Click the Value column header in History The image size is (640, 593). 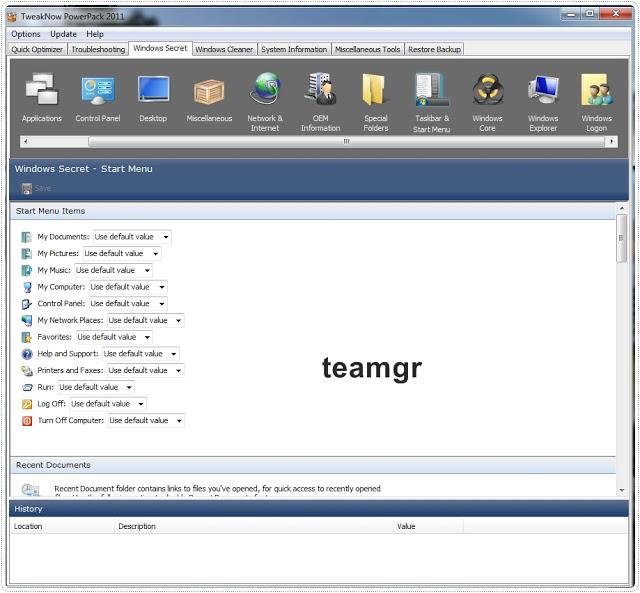[428, 526]
